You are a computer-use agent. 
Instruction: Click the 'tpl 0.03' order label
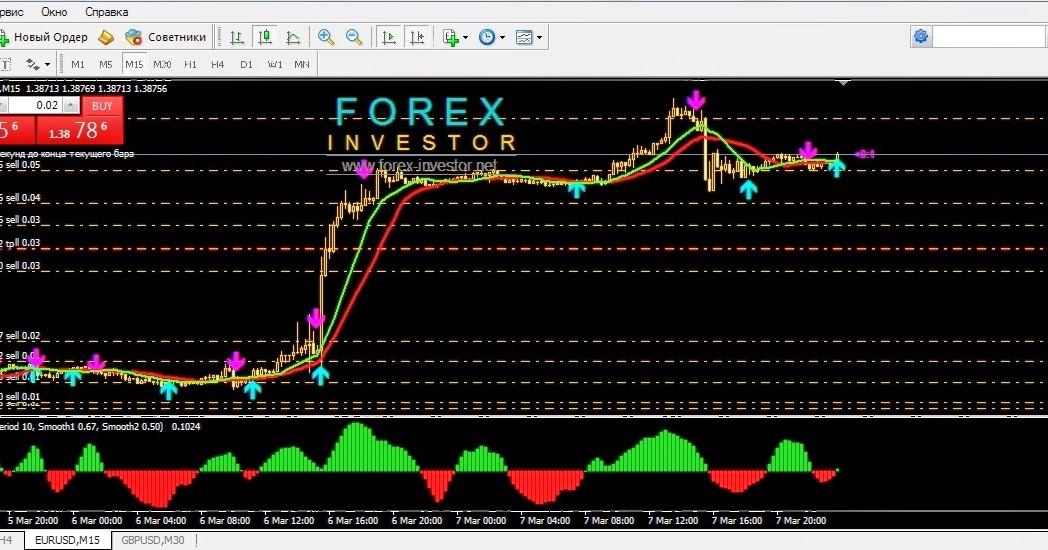click(23, 243)
